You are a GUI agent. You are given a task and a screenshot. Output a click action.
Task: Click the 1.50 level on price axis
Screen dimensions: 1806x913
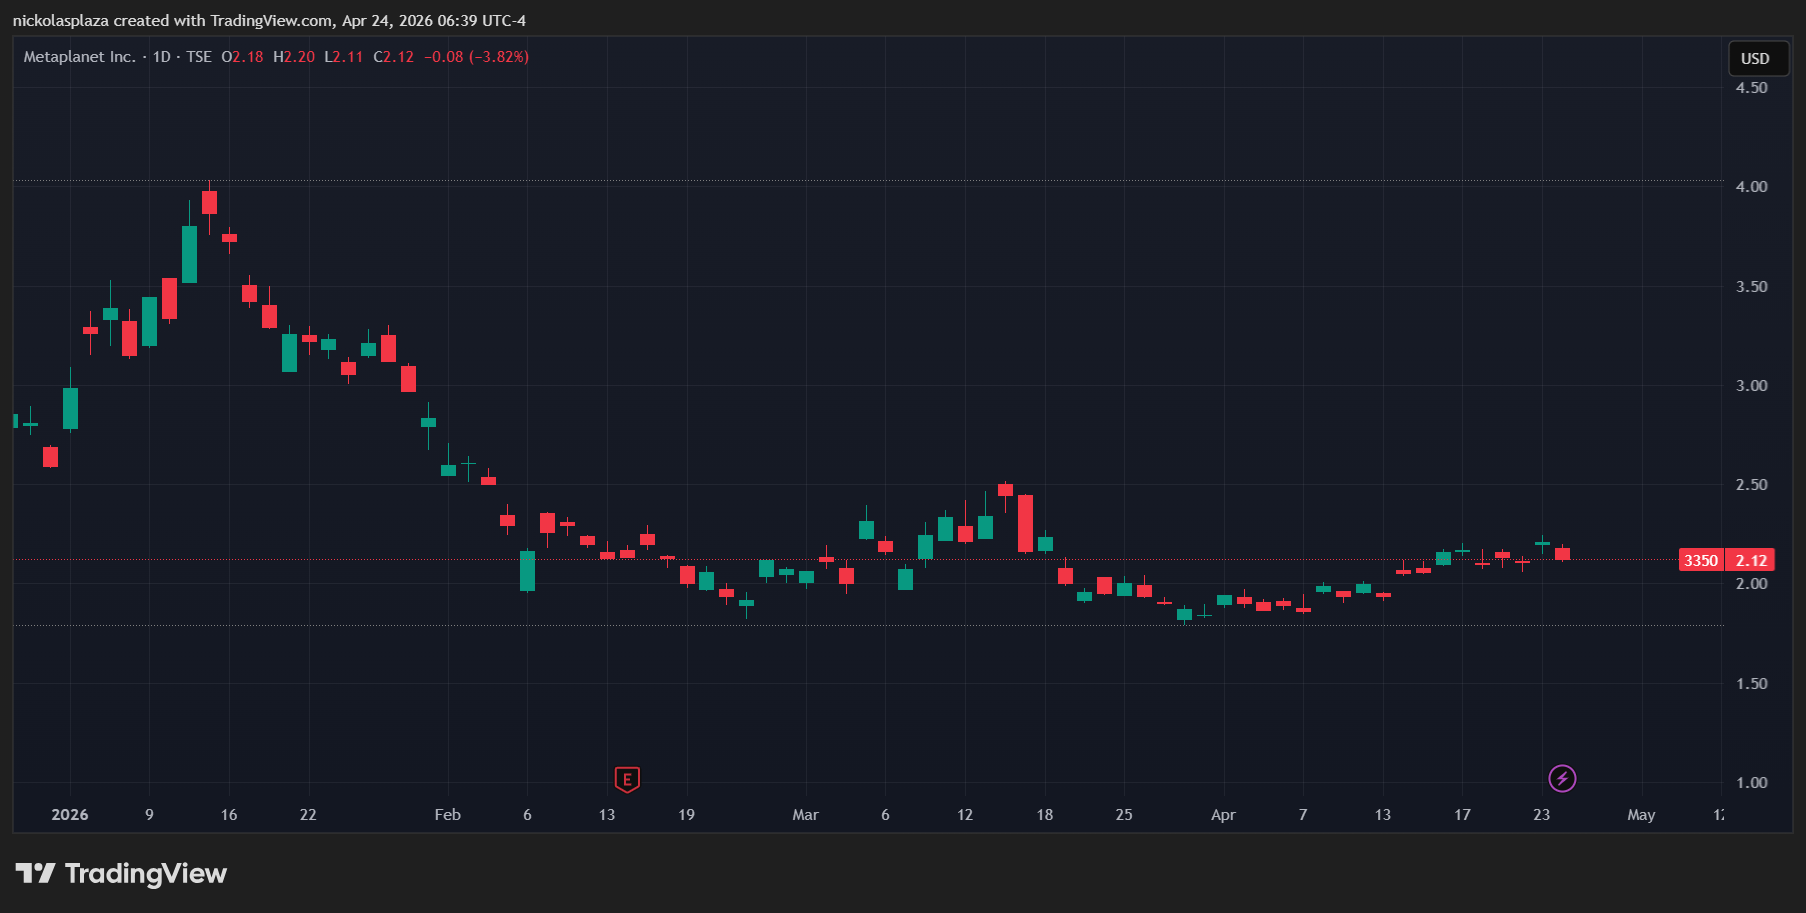(x=1751, y=684)
